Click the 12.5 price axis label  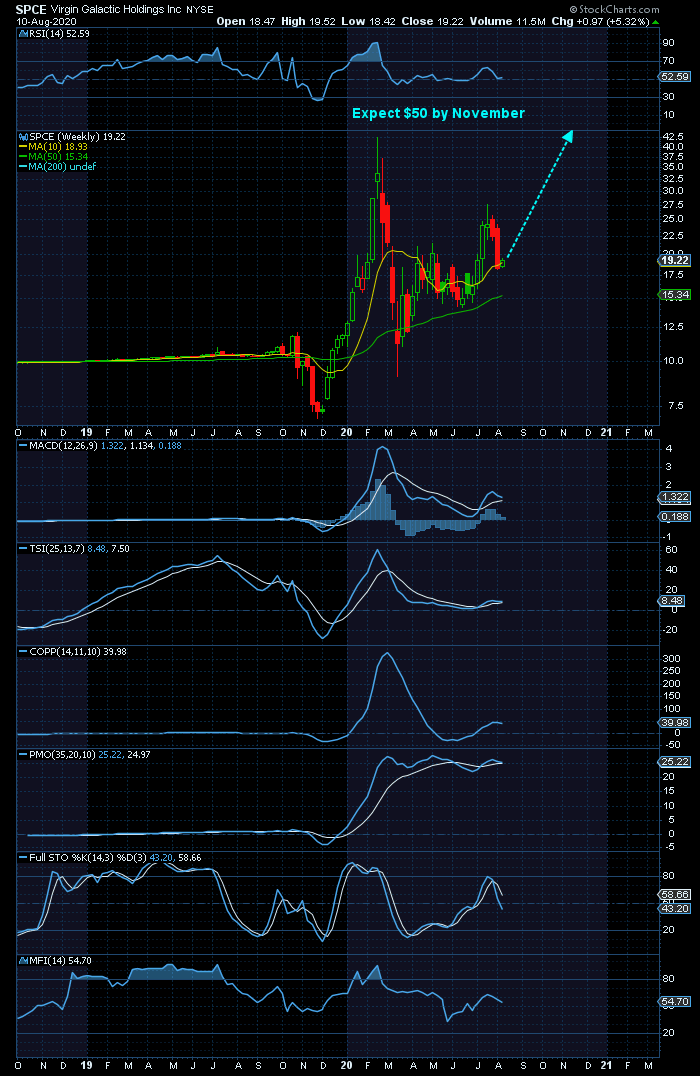pos(673,326)
